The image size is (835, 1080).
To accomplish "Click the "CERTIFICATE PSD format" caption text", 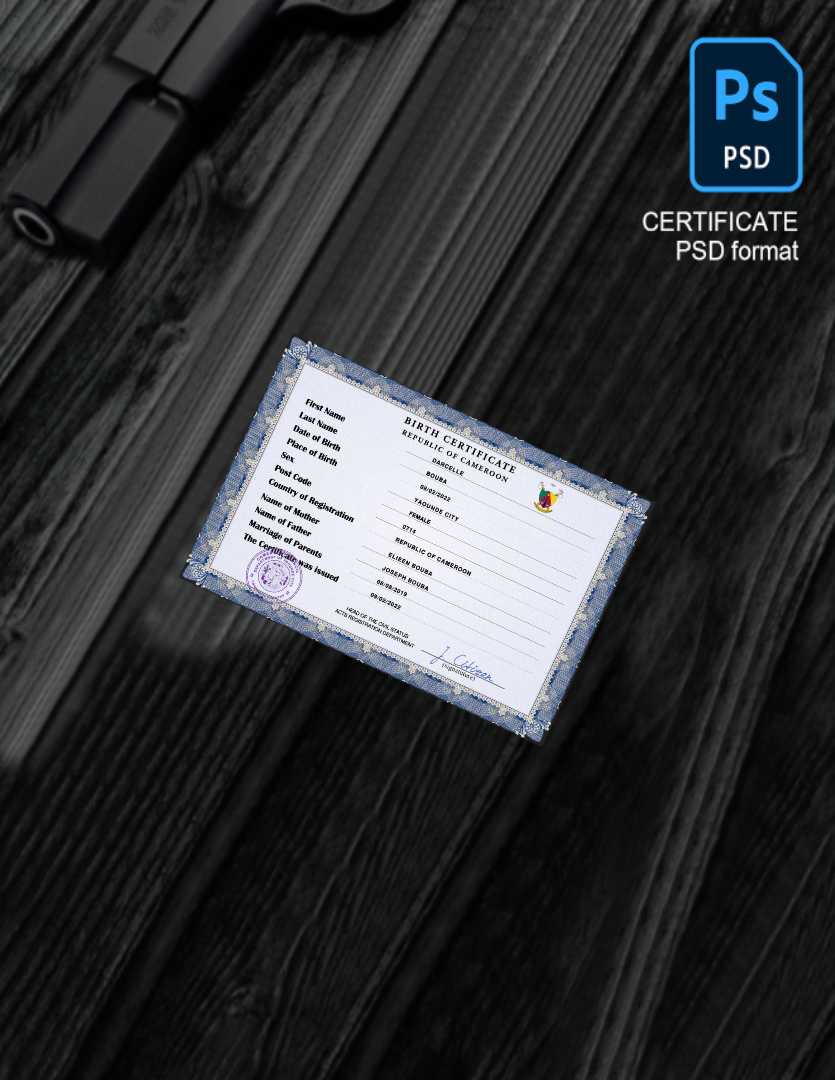I will pos(719,236).
